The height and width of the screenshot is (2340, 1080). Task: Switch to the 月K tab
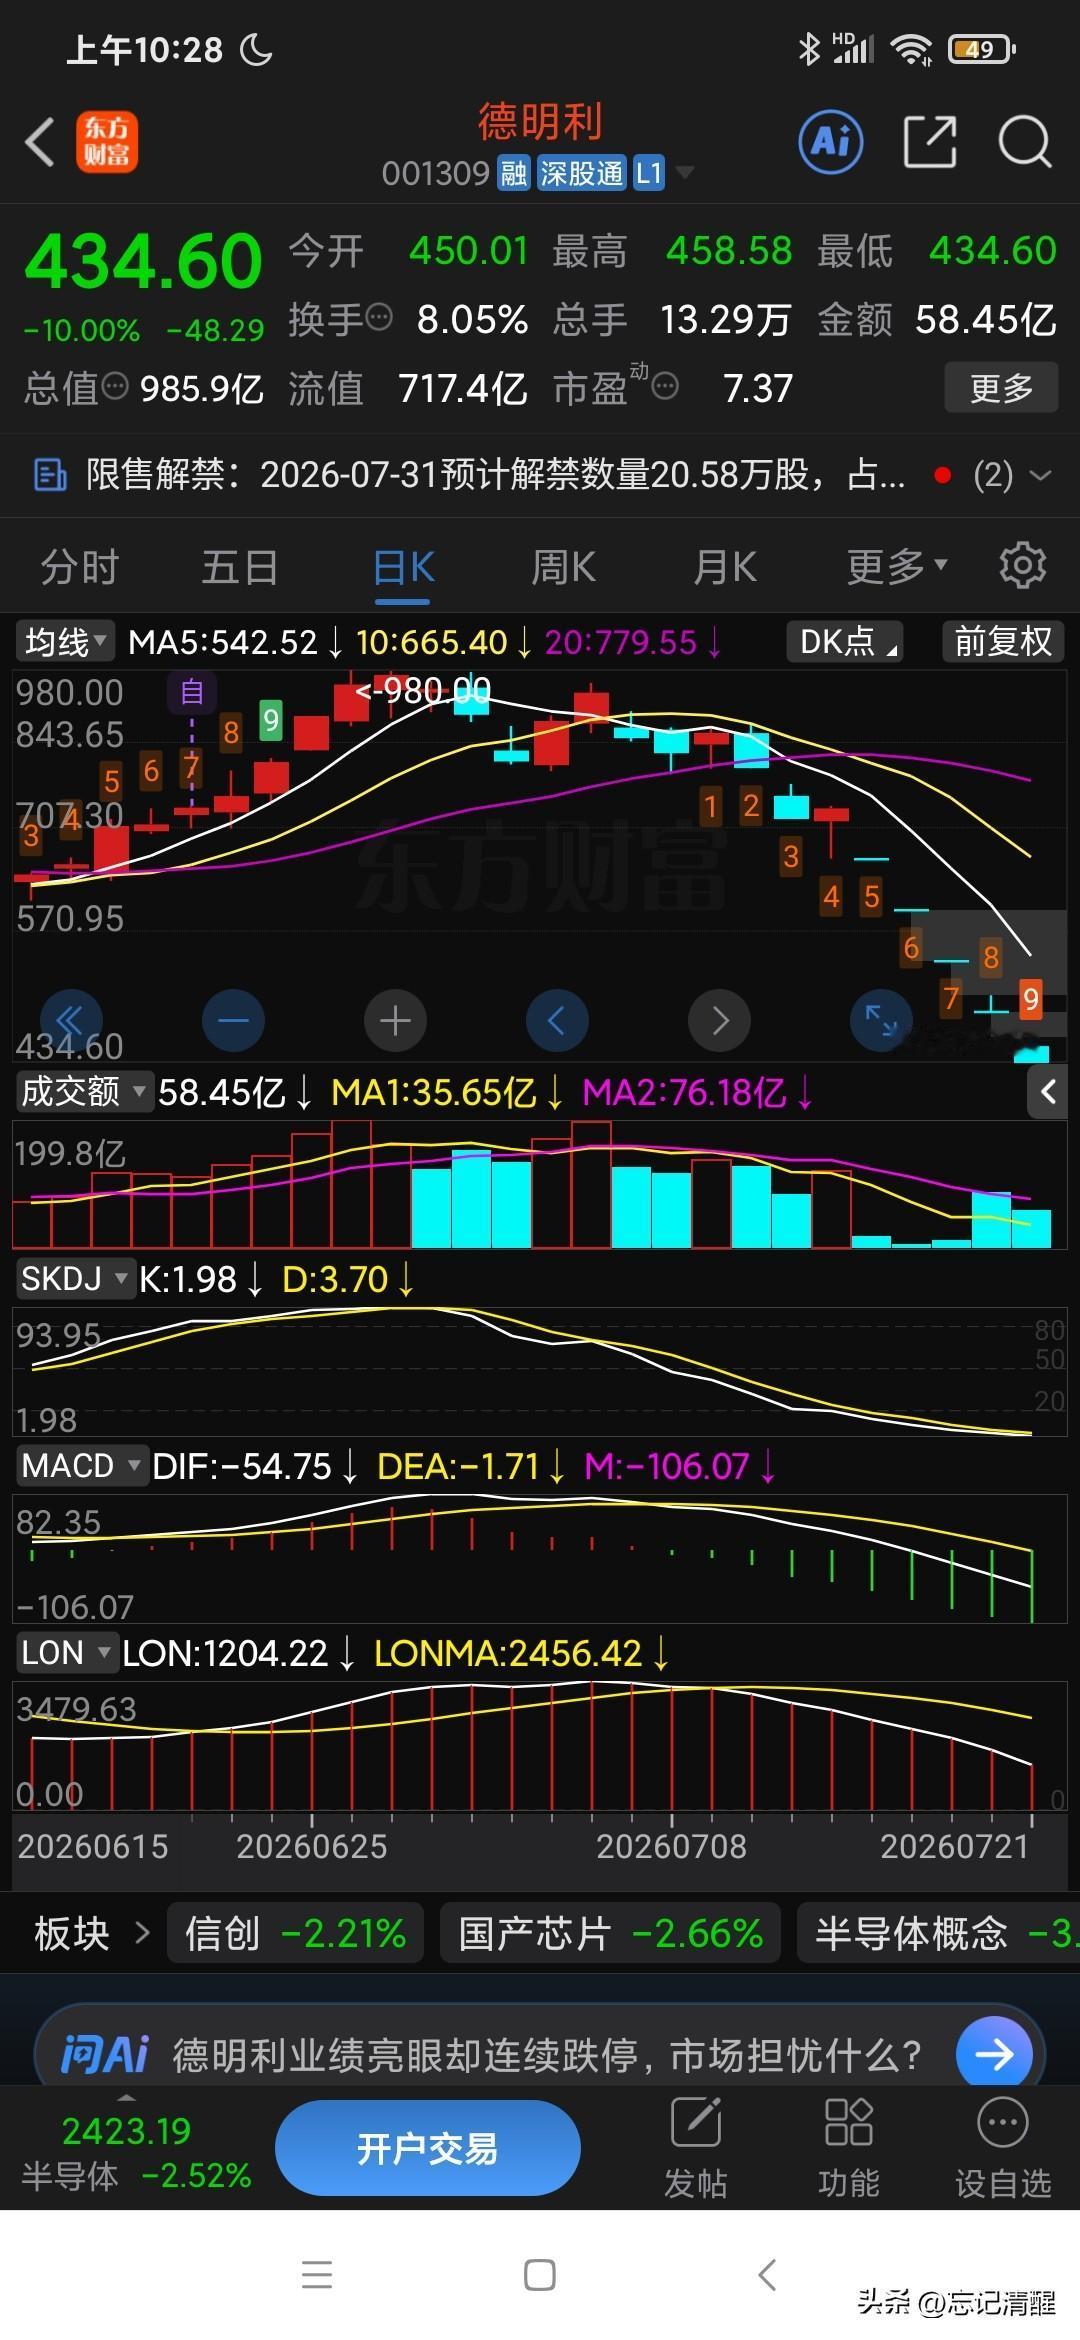click(725, 566)
